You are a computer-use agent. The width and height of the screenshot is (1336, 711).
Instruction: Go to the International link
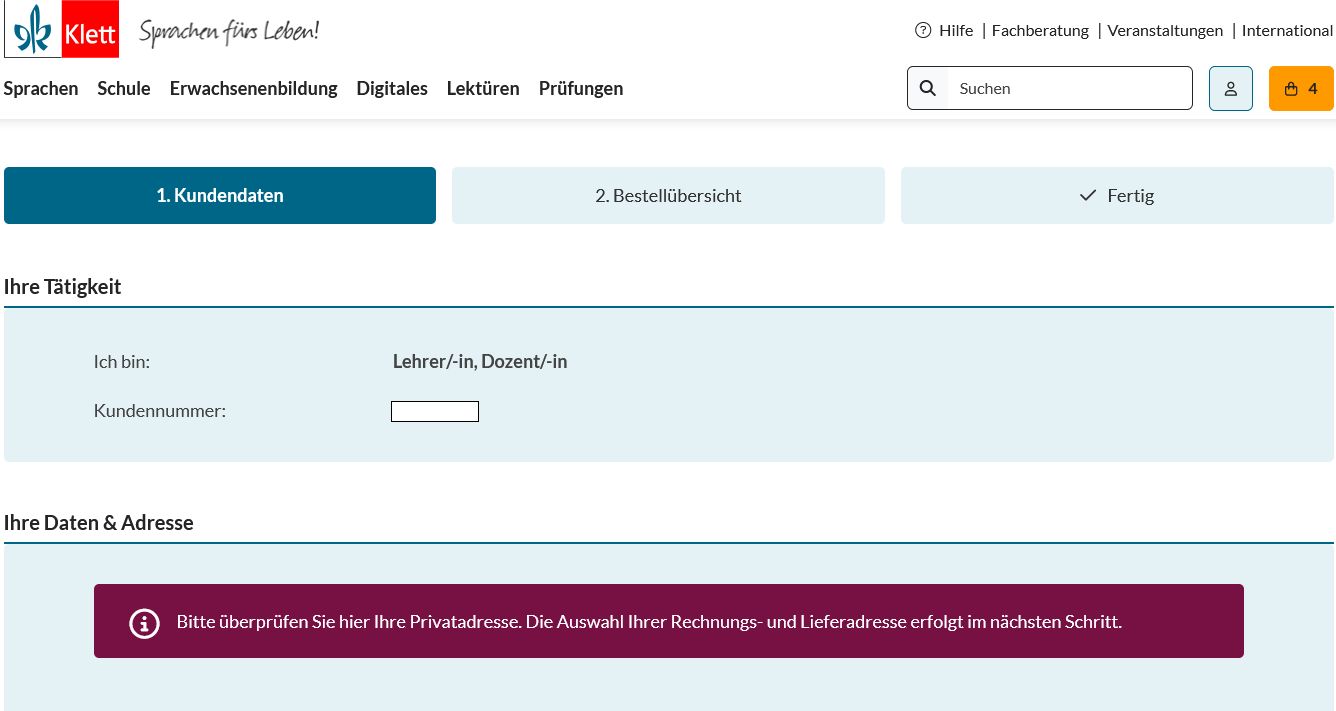[1287, 30]
